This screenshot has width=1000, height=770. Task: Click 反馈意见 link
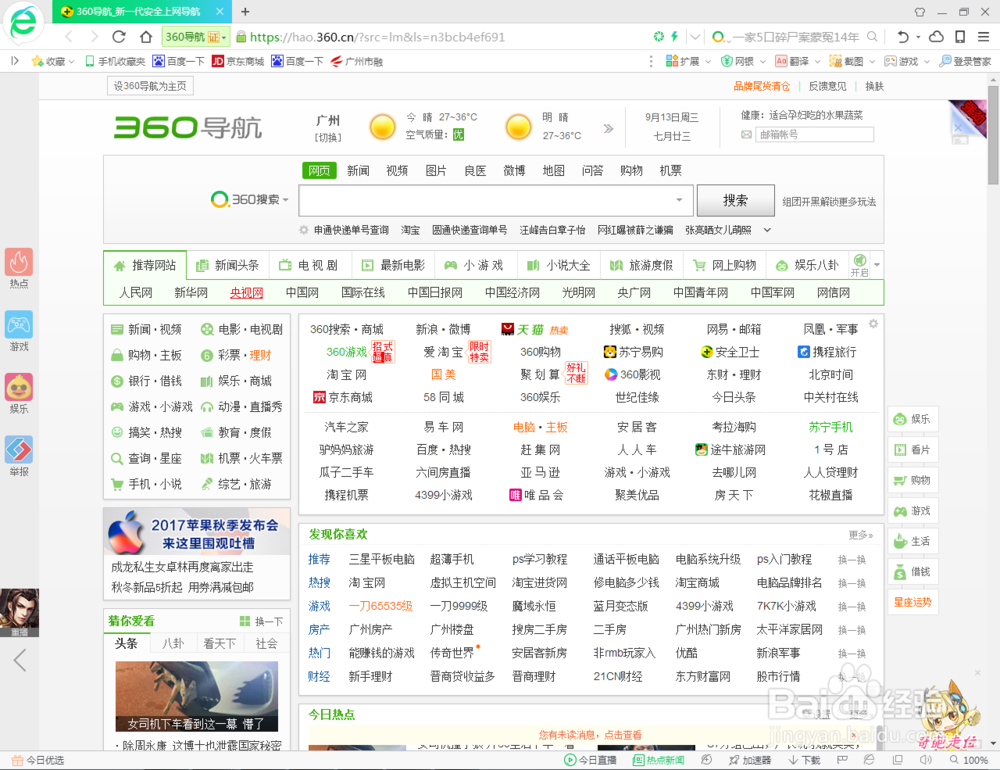click(x=827, y=86)
